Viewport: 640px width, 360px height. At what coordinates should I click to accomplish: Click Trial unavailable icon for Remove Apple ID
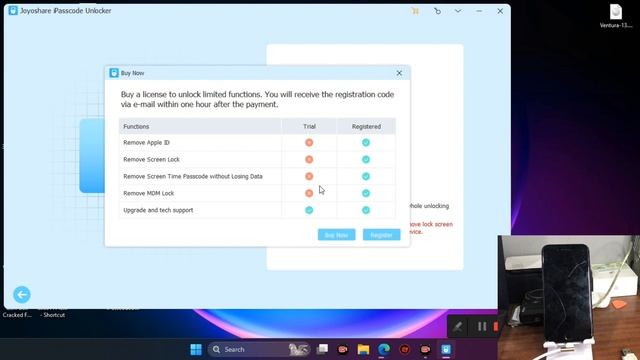pyautogui.click(x=309, y=142)
